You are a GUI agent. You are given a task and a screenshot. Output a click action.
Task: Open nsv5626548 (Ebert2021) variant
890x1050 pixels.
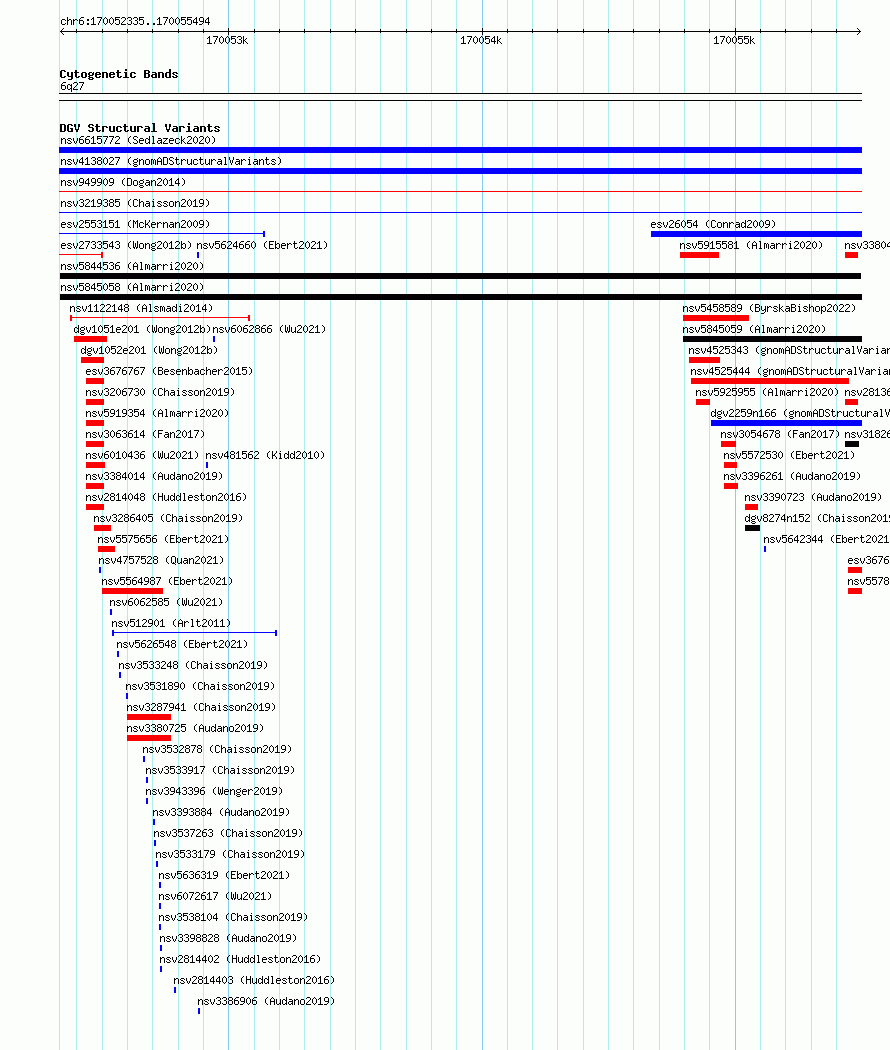click(x=182, y=644)
